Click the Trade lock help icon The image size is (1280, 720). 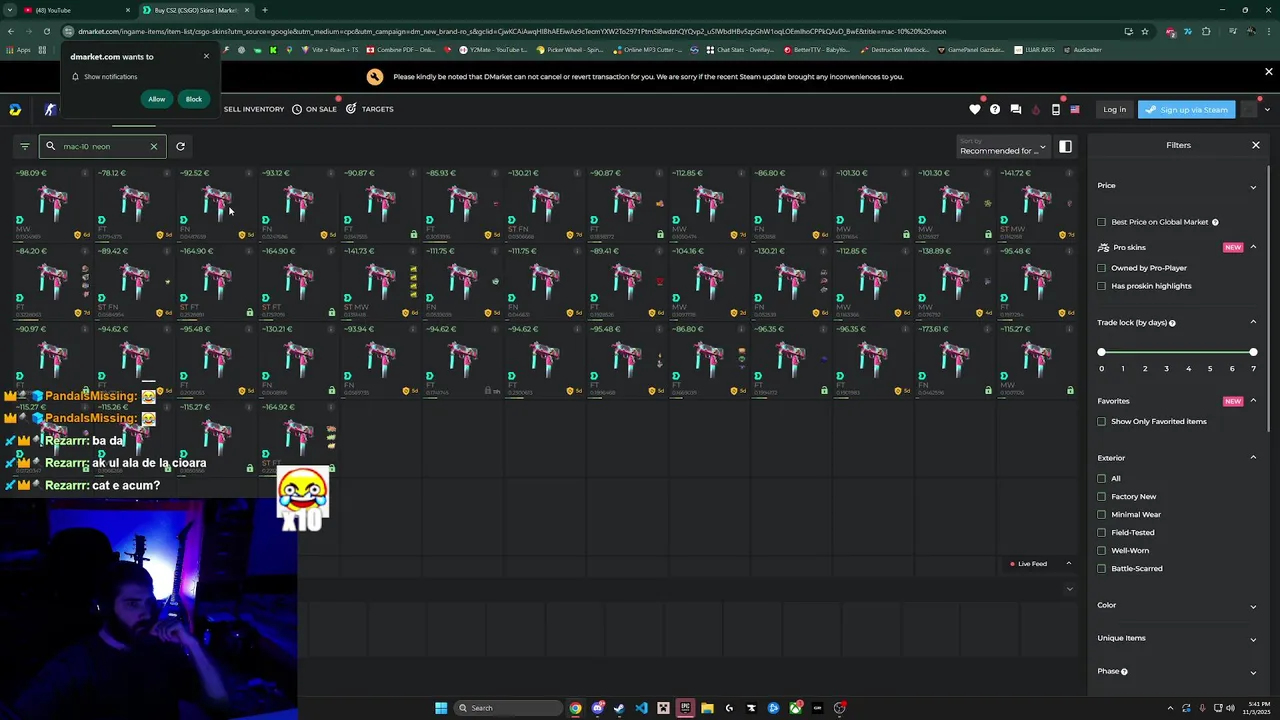1172,323
